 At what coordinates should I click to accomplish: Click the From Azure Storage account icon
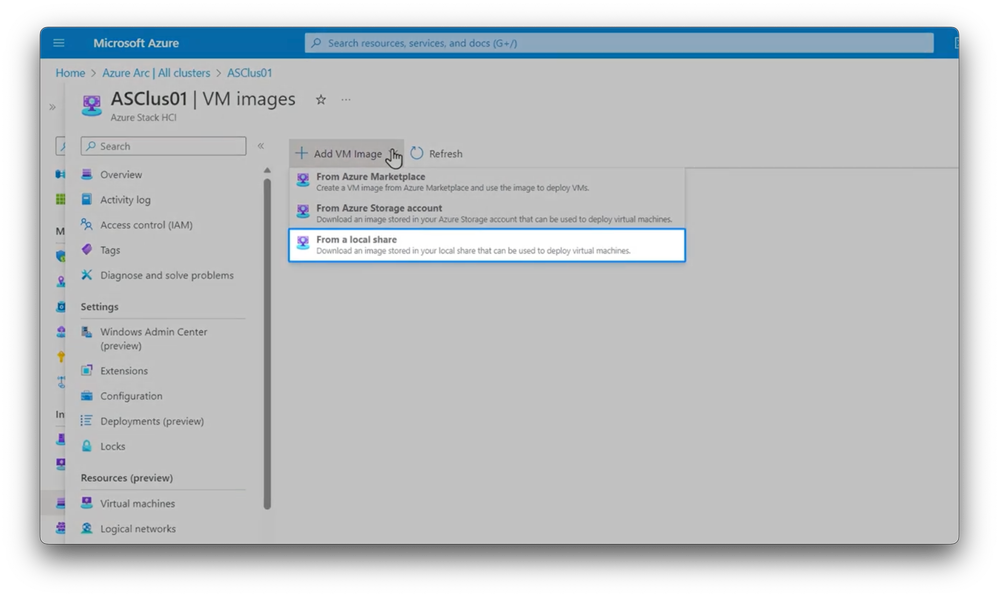[x=303, y=211]
